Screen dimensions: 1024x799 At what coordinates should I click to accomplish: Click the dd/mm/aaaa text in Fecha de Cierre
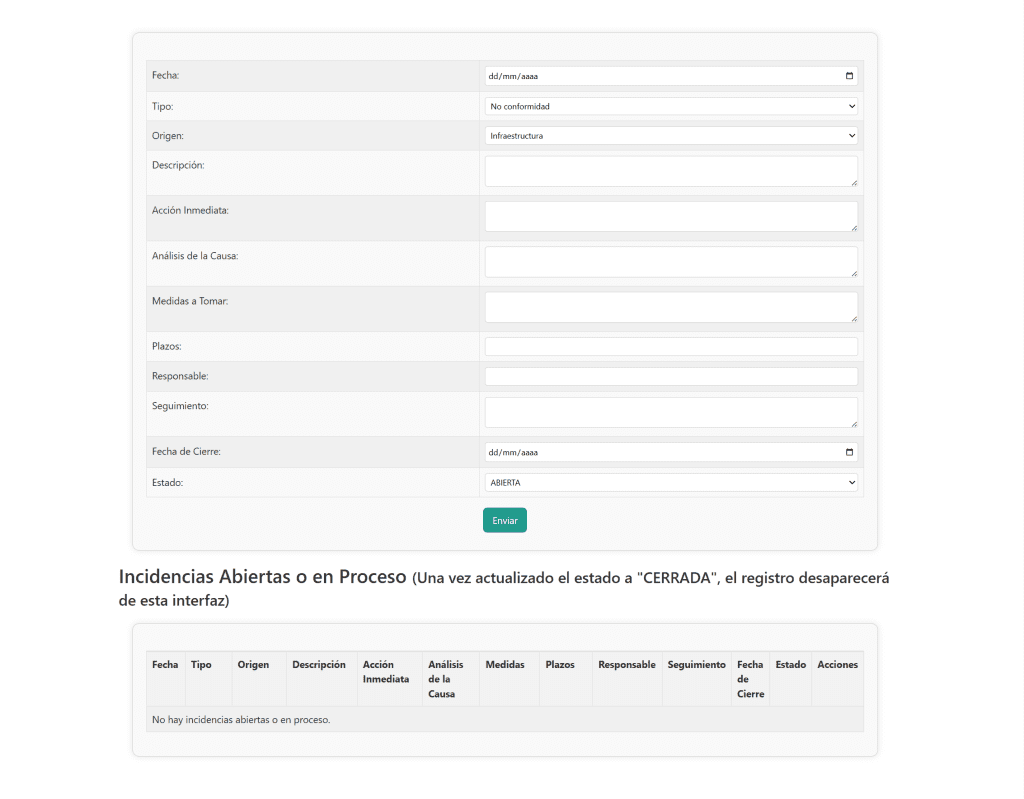[x=515, y=452]
